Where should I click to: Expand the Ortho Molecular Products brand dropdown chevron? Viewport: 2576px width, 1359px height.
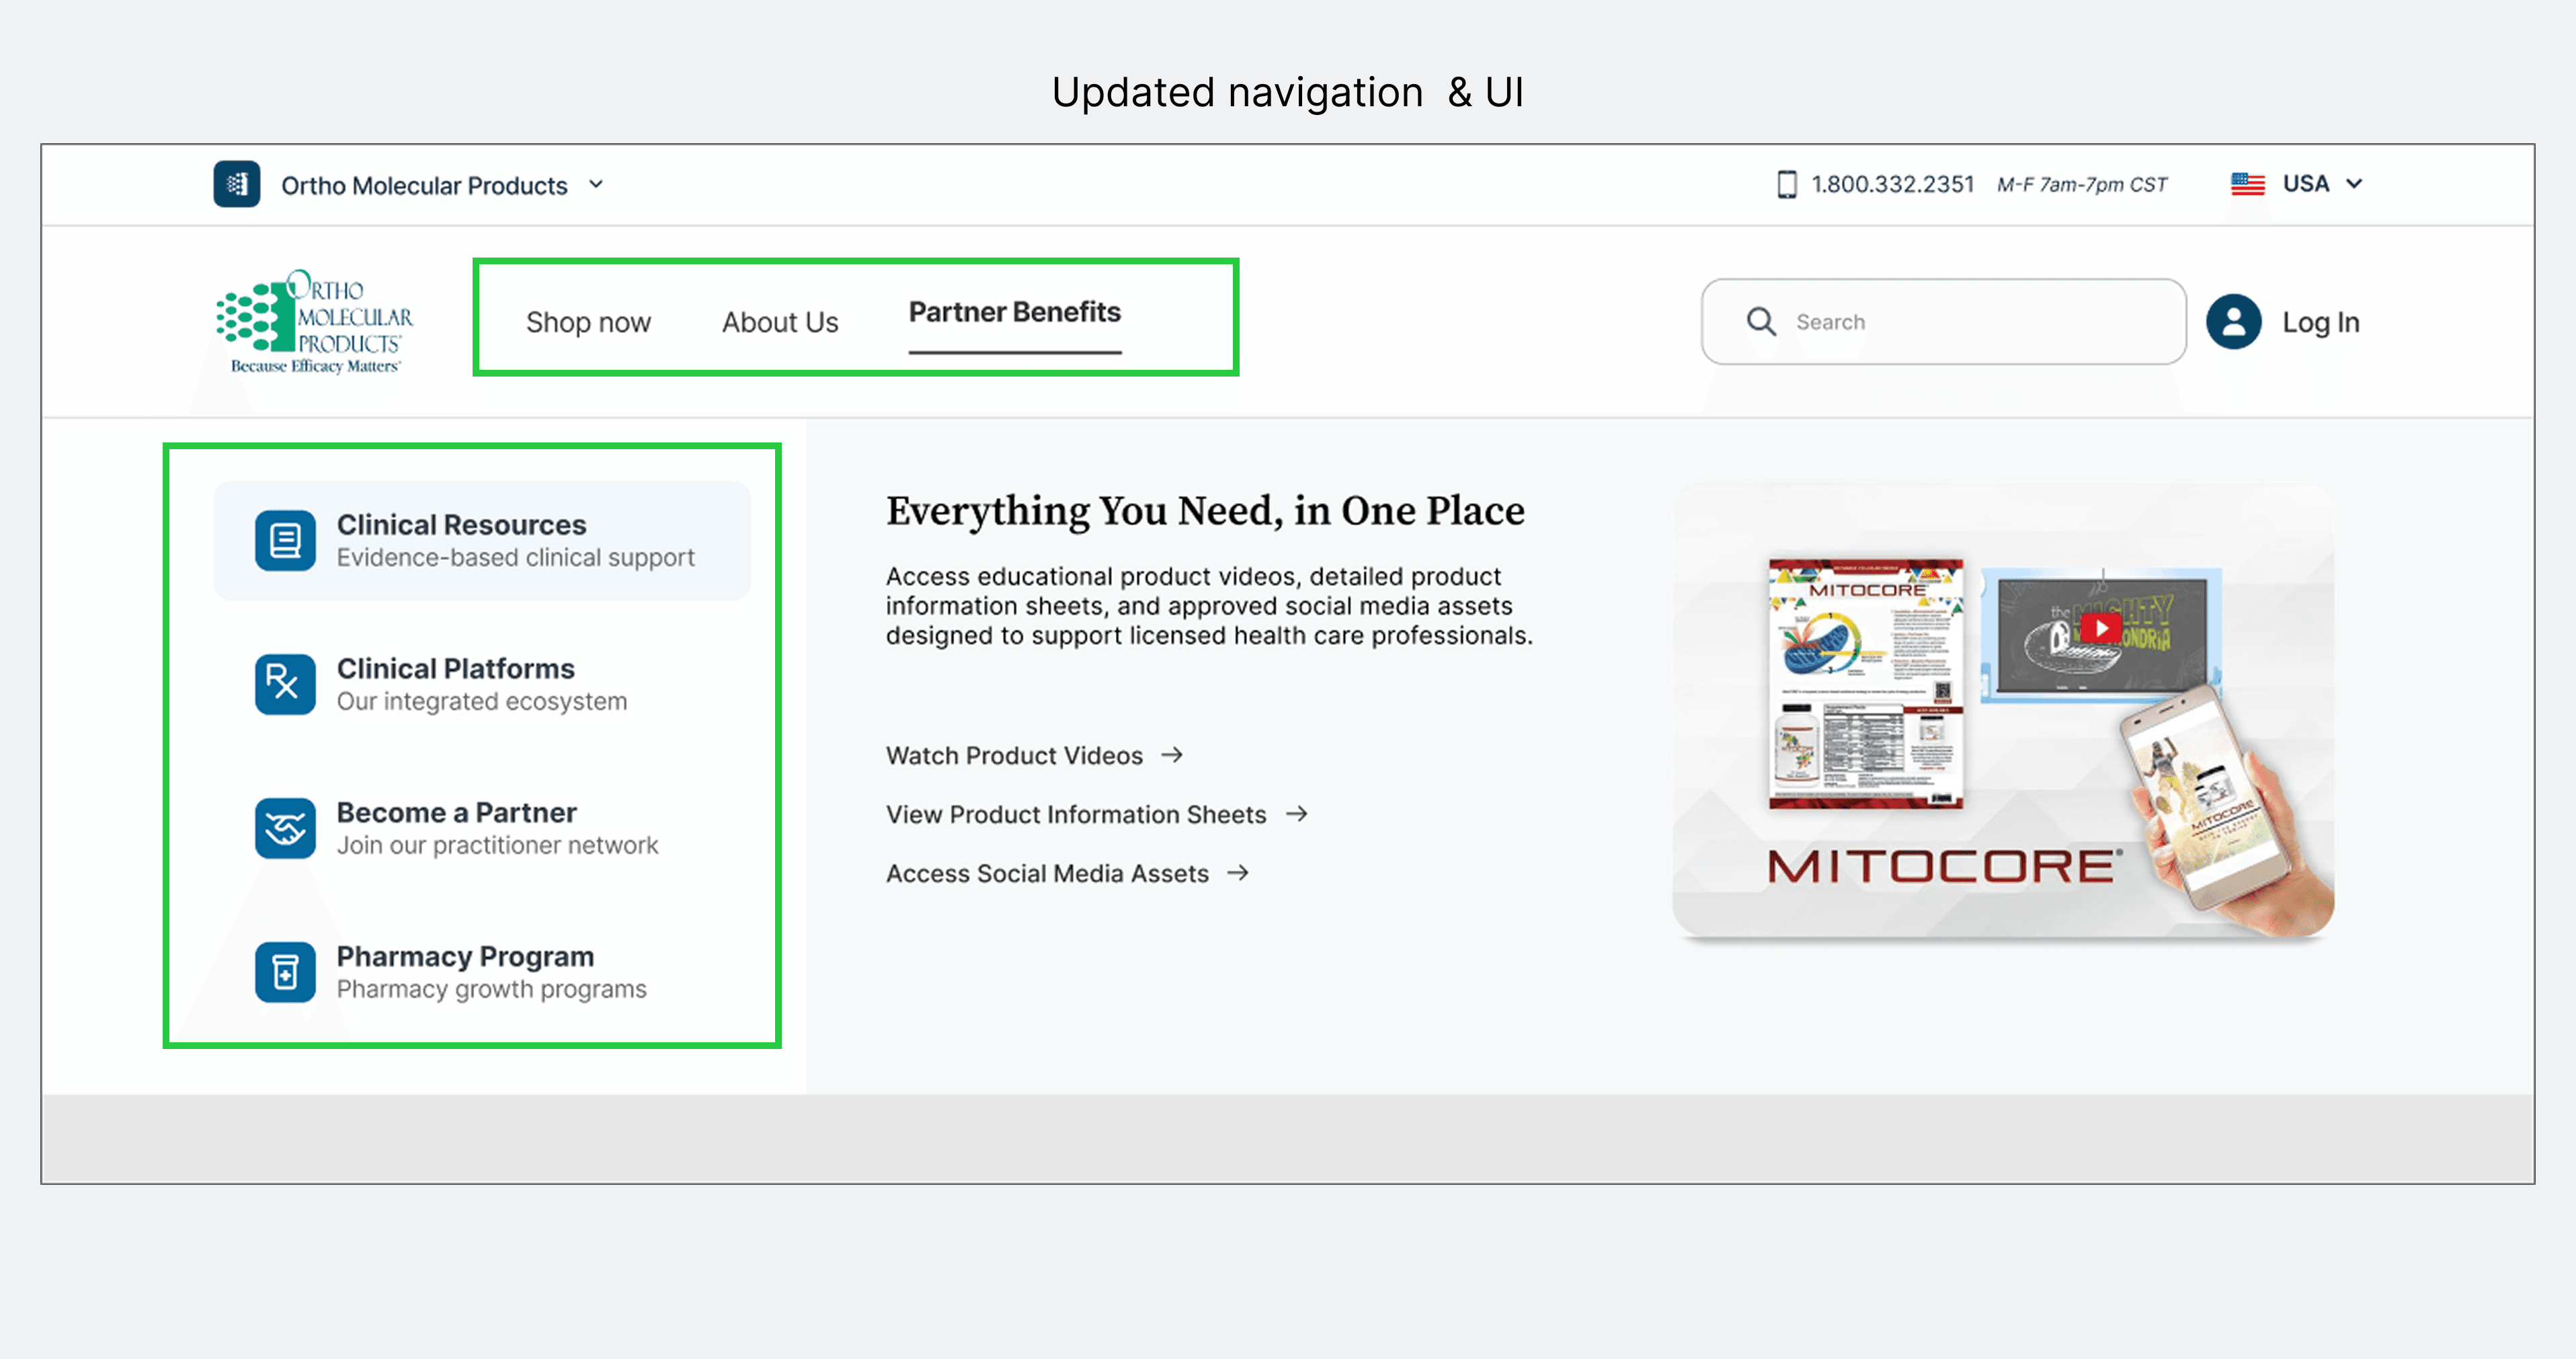tap(596, 184)
